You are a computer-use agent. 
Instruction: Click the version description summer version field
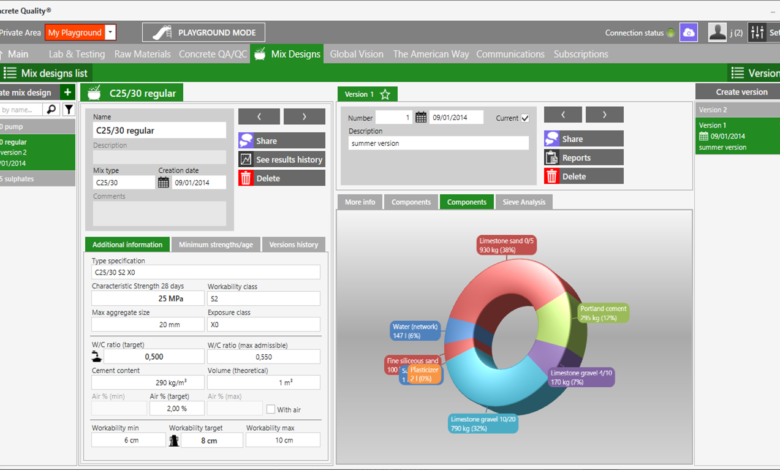438,143
